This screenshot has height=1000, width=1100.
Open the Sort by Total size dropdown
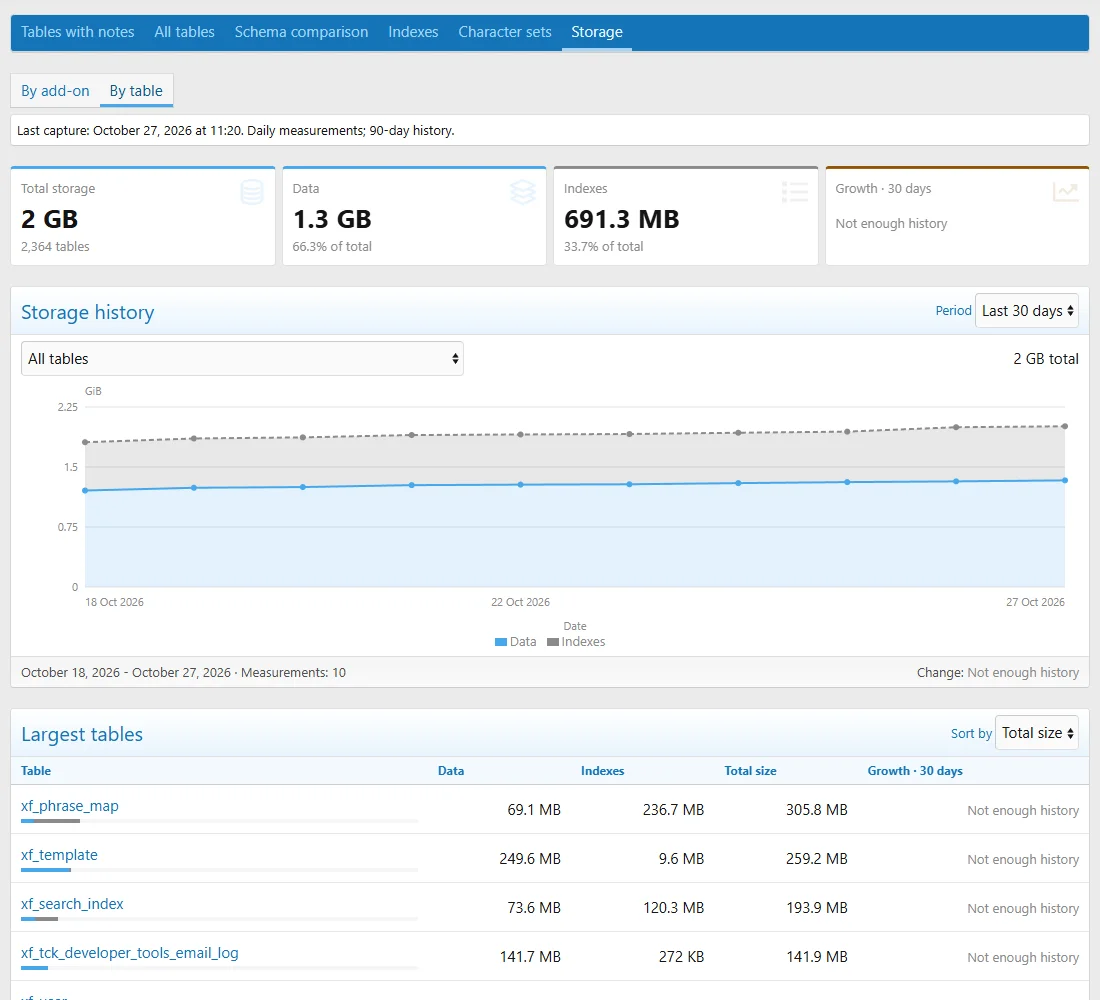pos(1037,733)
